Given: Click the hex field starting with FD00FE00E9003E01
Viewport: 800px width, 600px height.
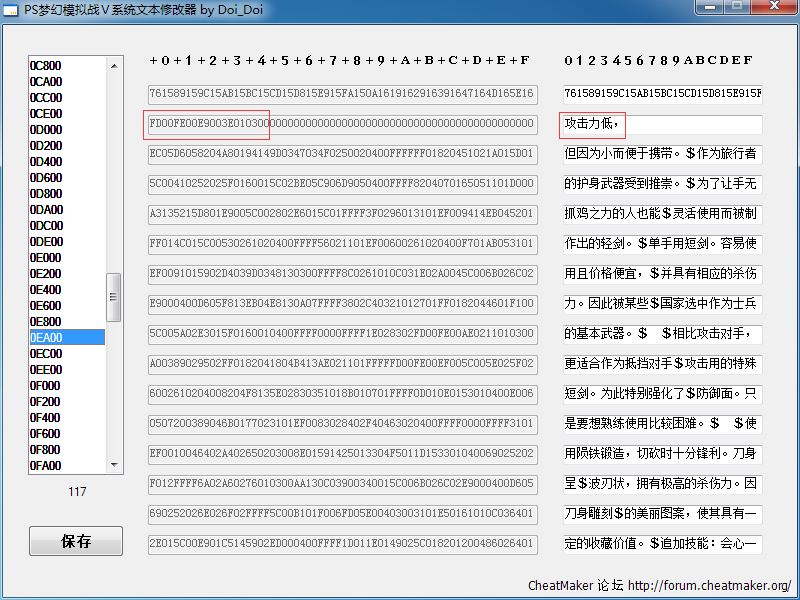Looking at the screenshot, I should 342,124.
